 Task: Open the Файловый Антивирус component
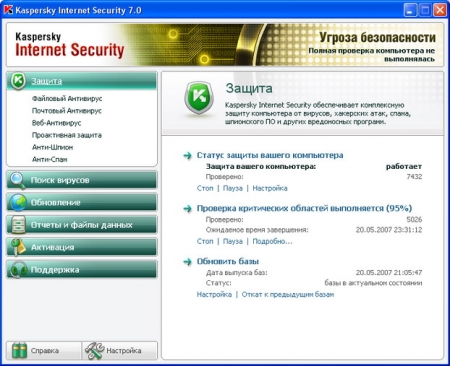tap(67, 99)
